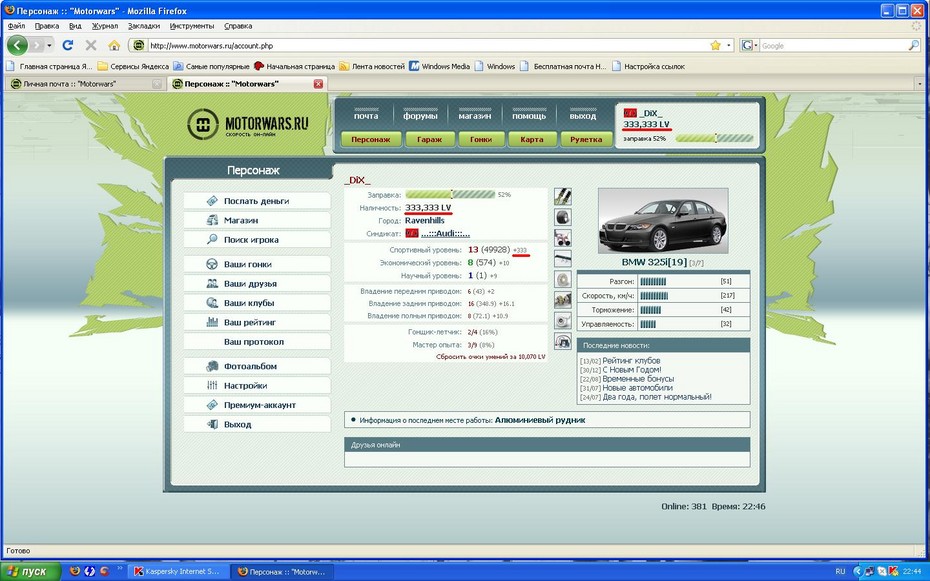Open the Инструменты menu
This screenshot has height=581, width=930.
point(192,26)
